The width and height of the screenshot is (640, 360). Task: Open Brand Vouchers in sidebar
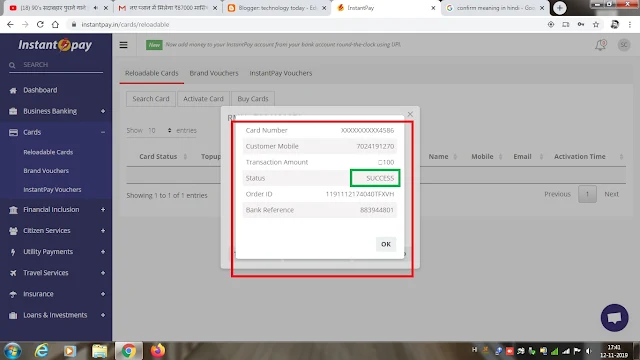(46, 171)
